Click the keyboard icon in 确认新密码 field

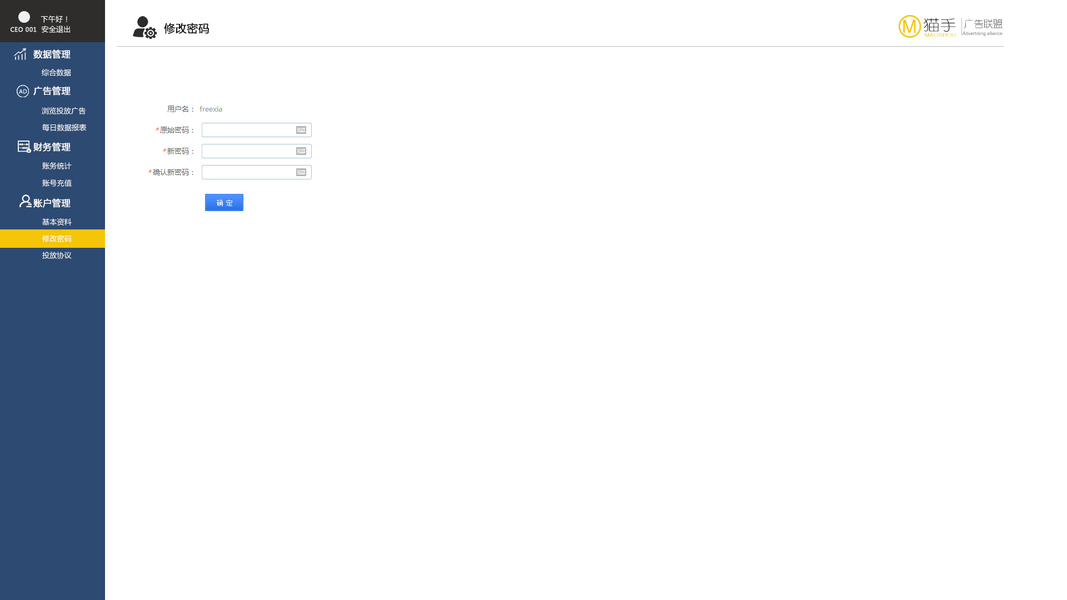click(301, 172)
